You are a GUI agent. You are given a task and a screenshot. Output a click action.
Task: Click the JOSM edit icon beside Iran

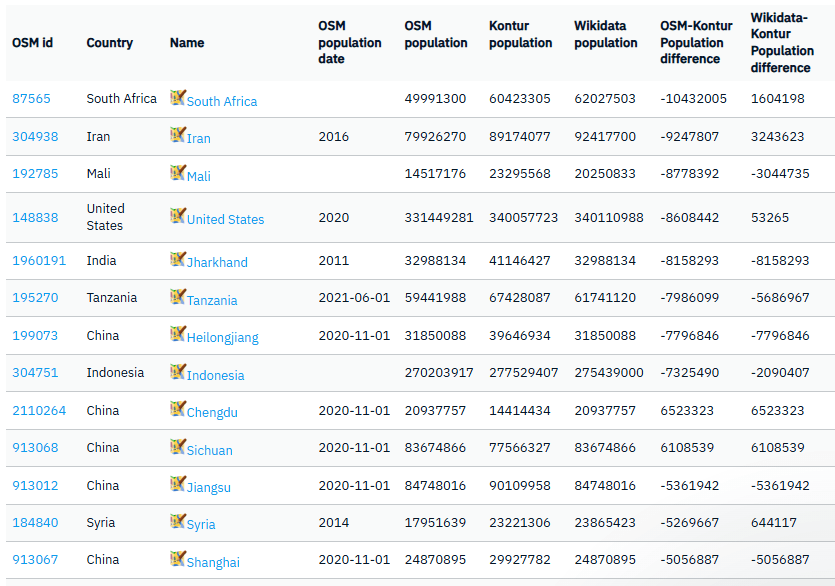tap(178, 135)
